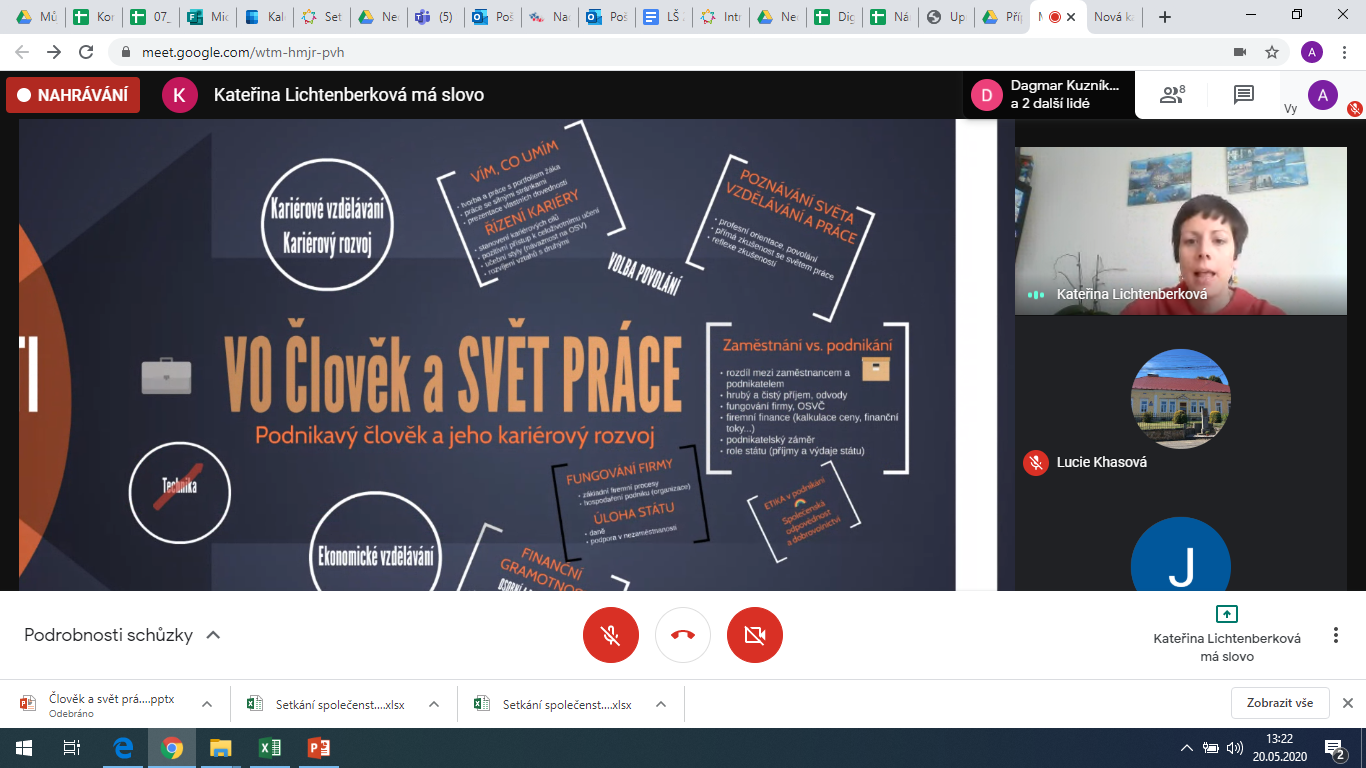Click Zobrazit vše downloads button
This screenshot has height=768, width=1366.
[1279, 703]
